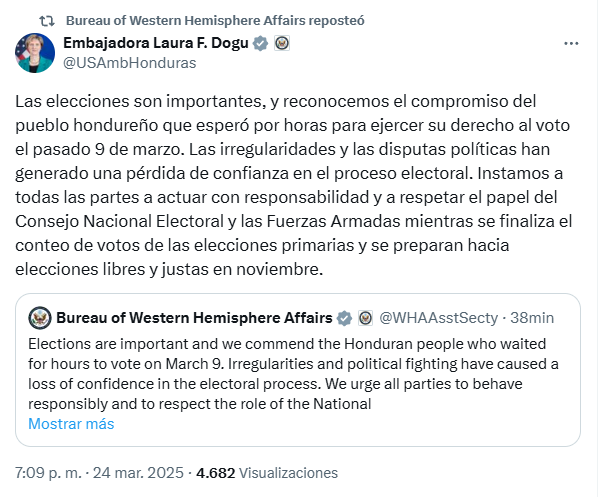Open the three-dot more options menu
Image resolution: width=600 pixels, height=497 pixels.
click(x=571, y=44)
